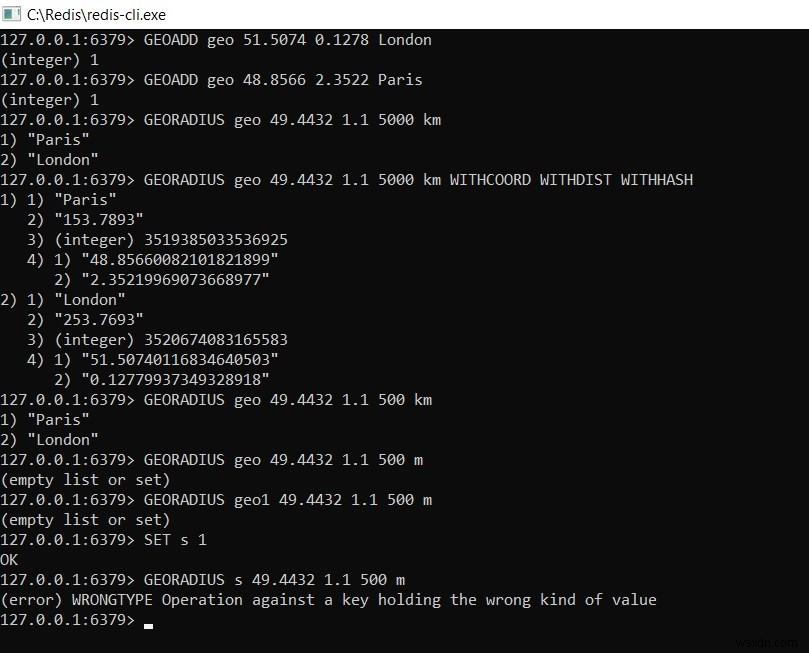Click the distance value "153.7893"
Screen dimensions: 809x653
point(99,220)
